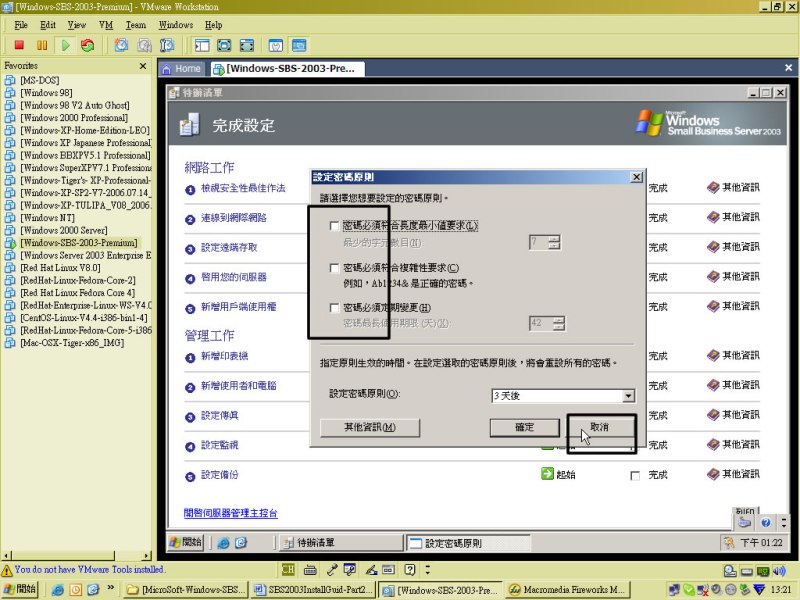
Task: Select [MS-DOS] in Favorites
Action: point(39,81)
